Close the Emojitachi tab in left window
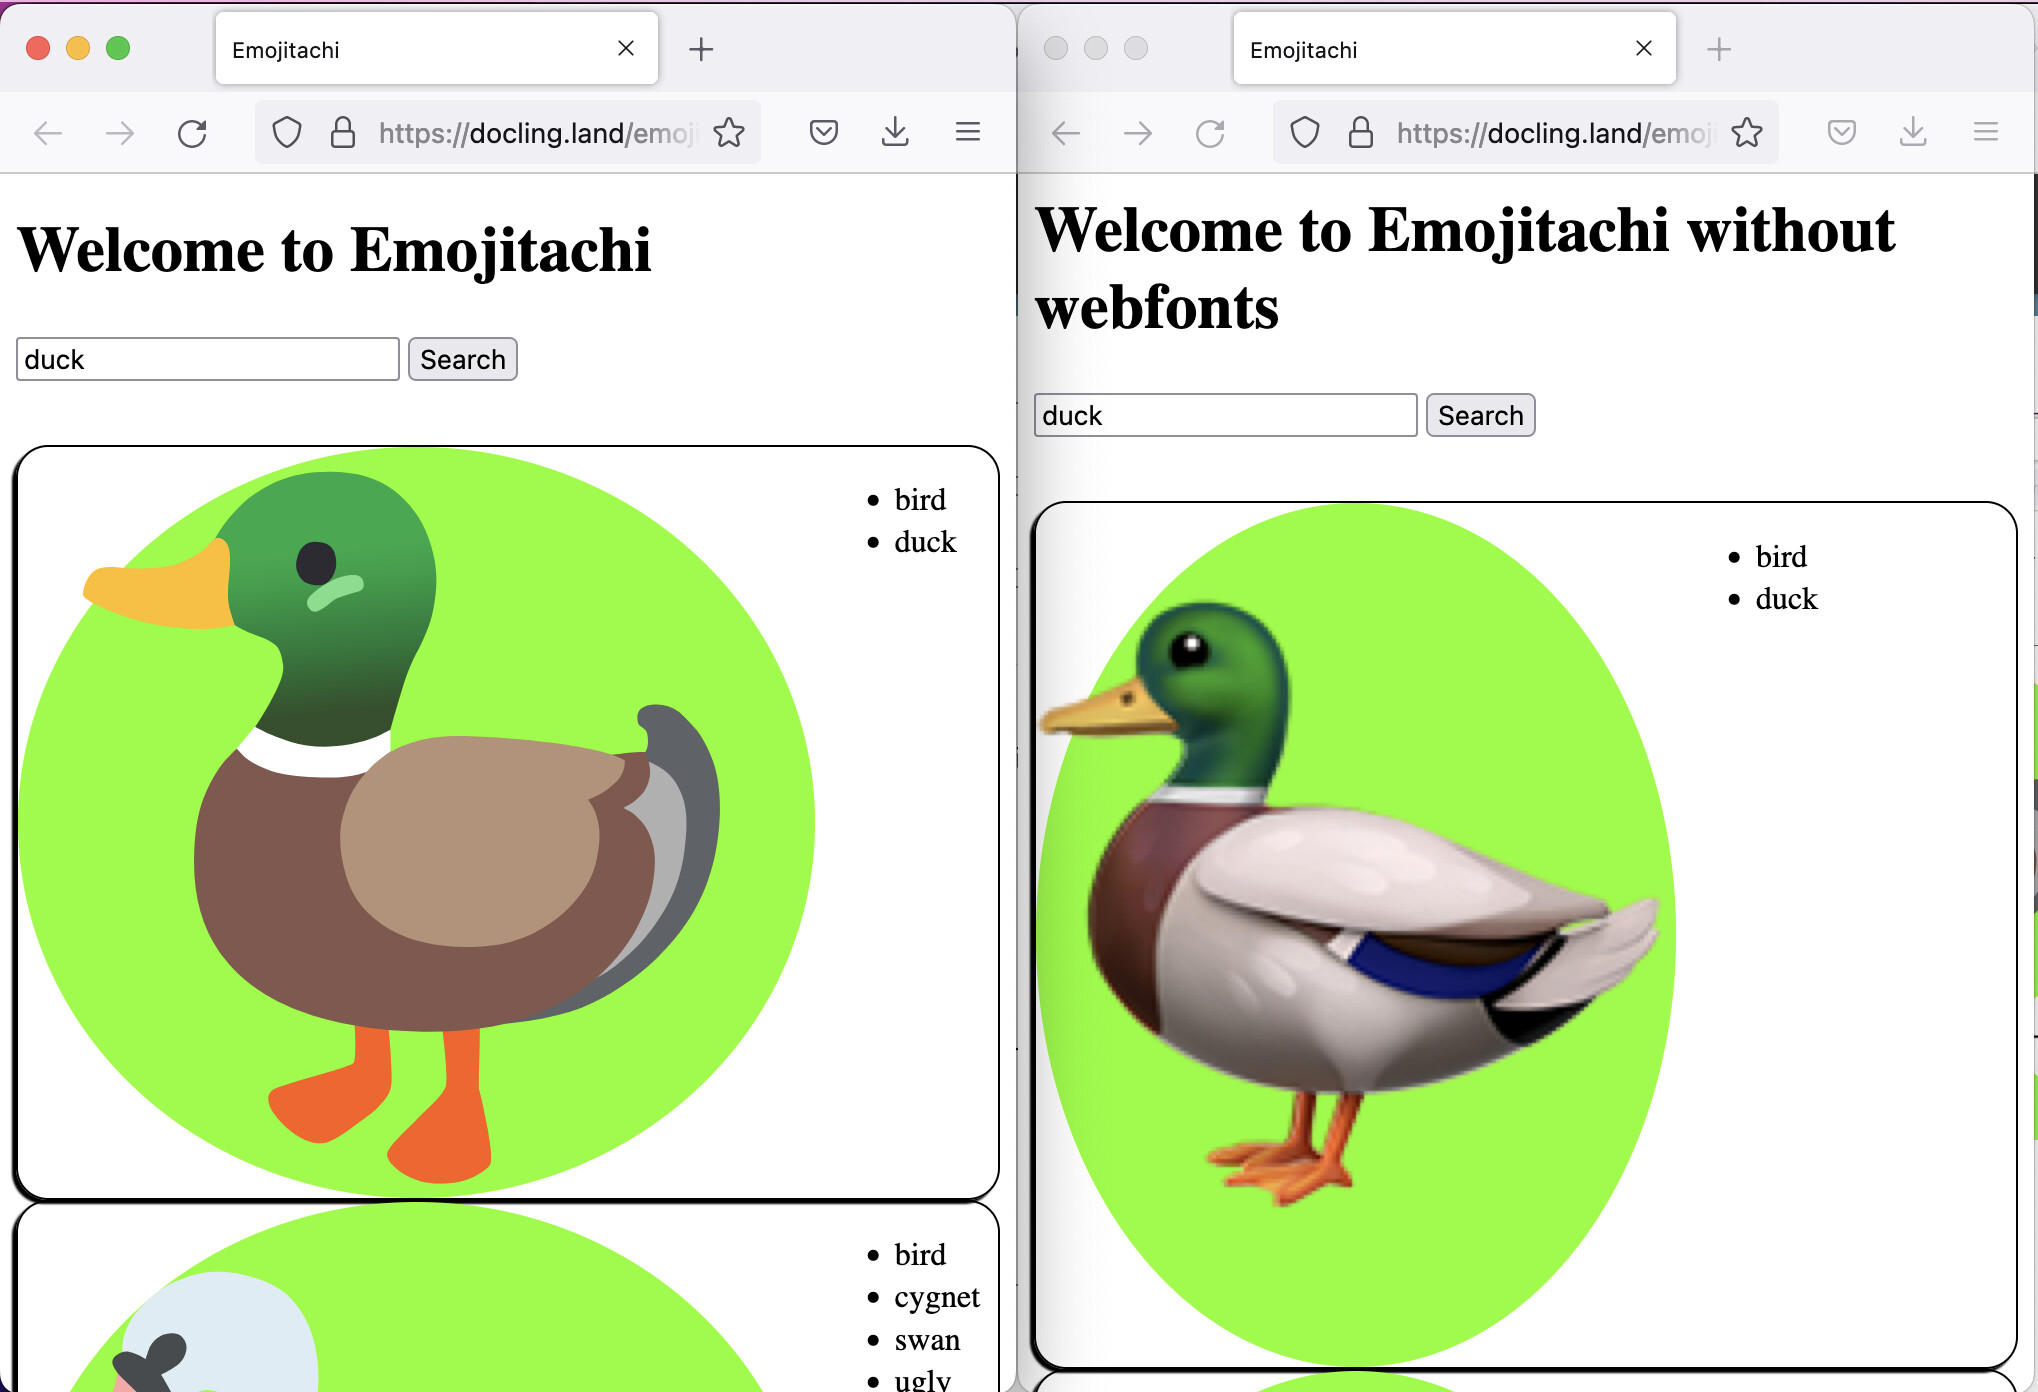Screen dimensions: 2038x1392 click(626, 48)
